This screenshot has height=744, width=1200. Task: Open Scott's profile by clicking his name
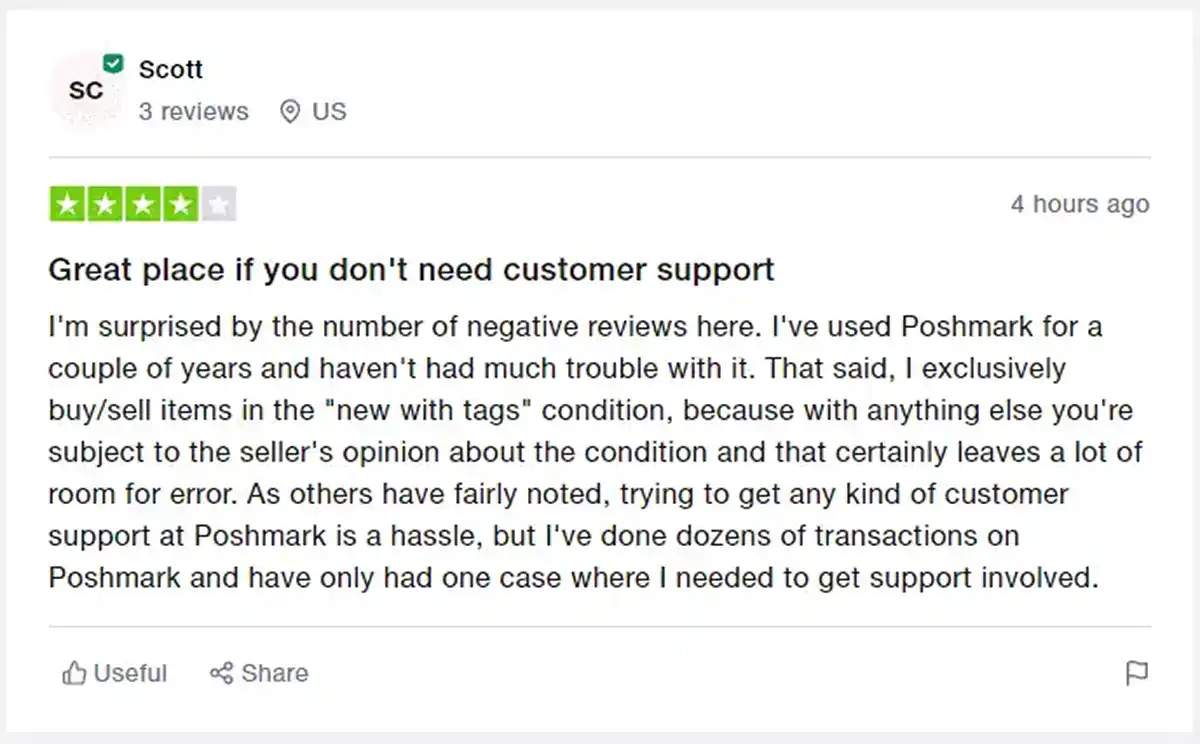[x=171, y=69]
